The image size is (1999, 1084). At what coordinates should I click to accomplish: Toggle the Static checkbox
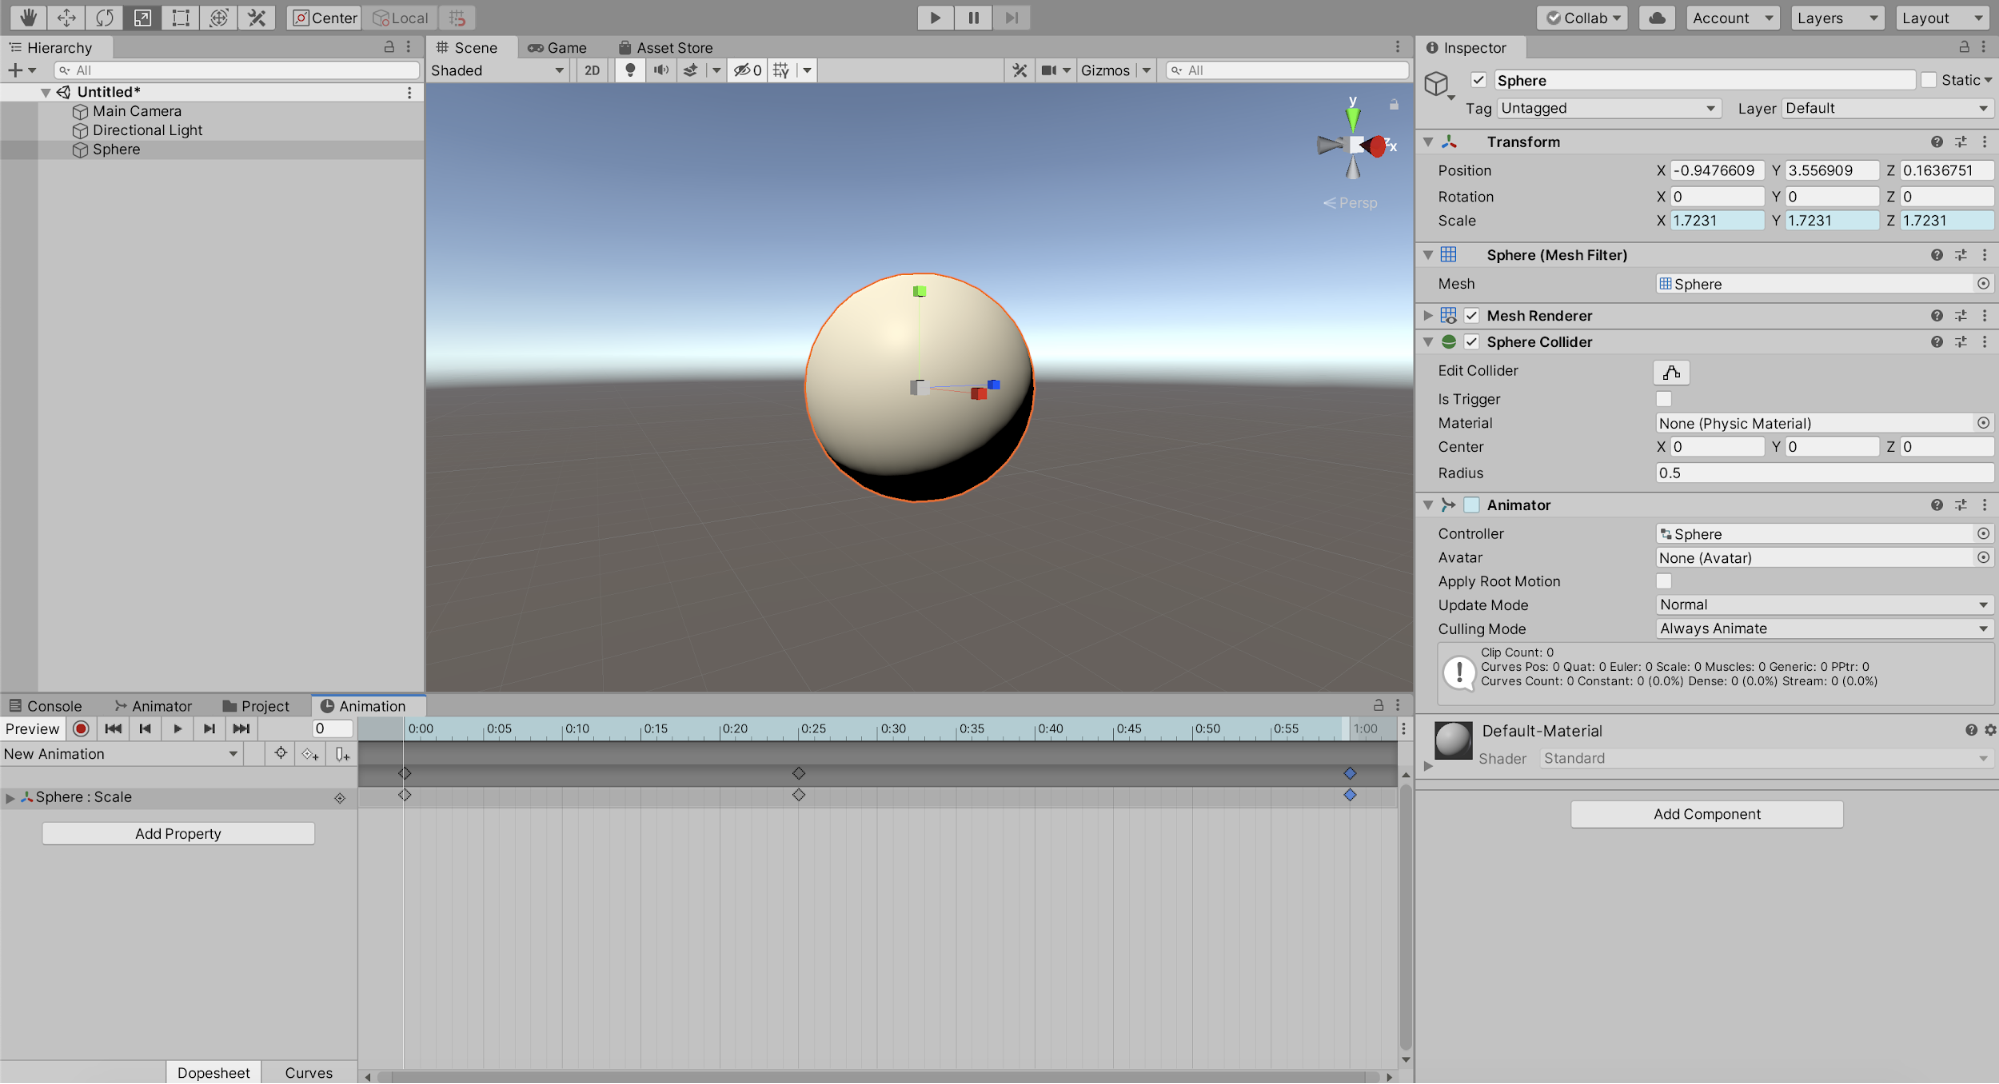(1929, 80)
